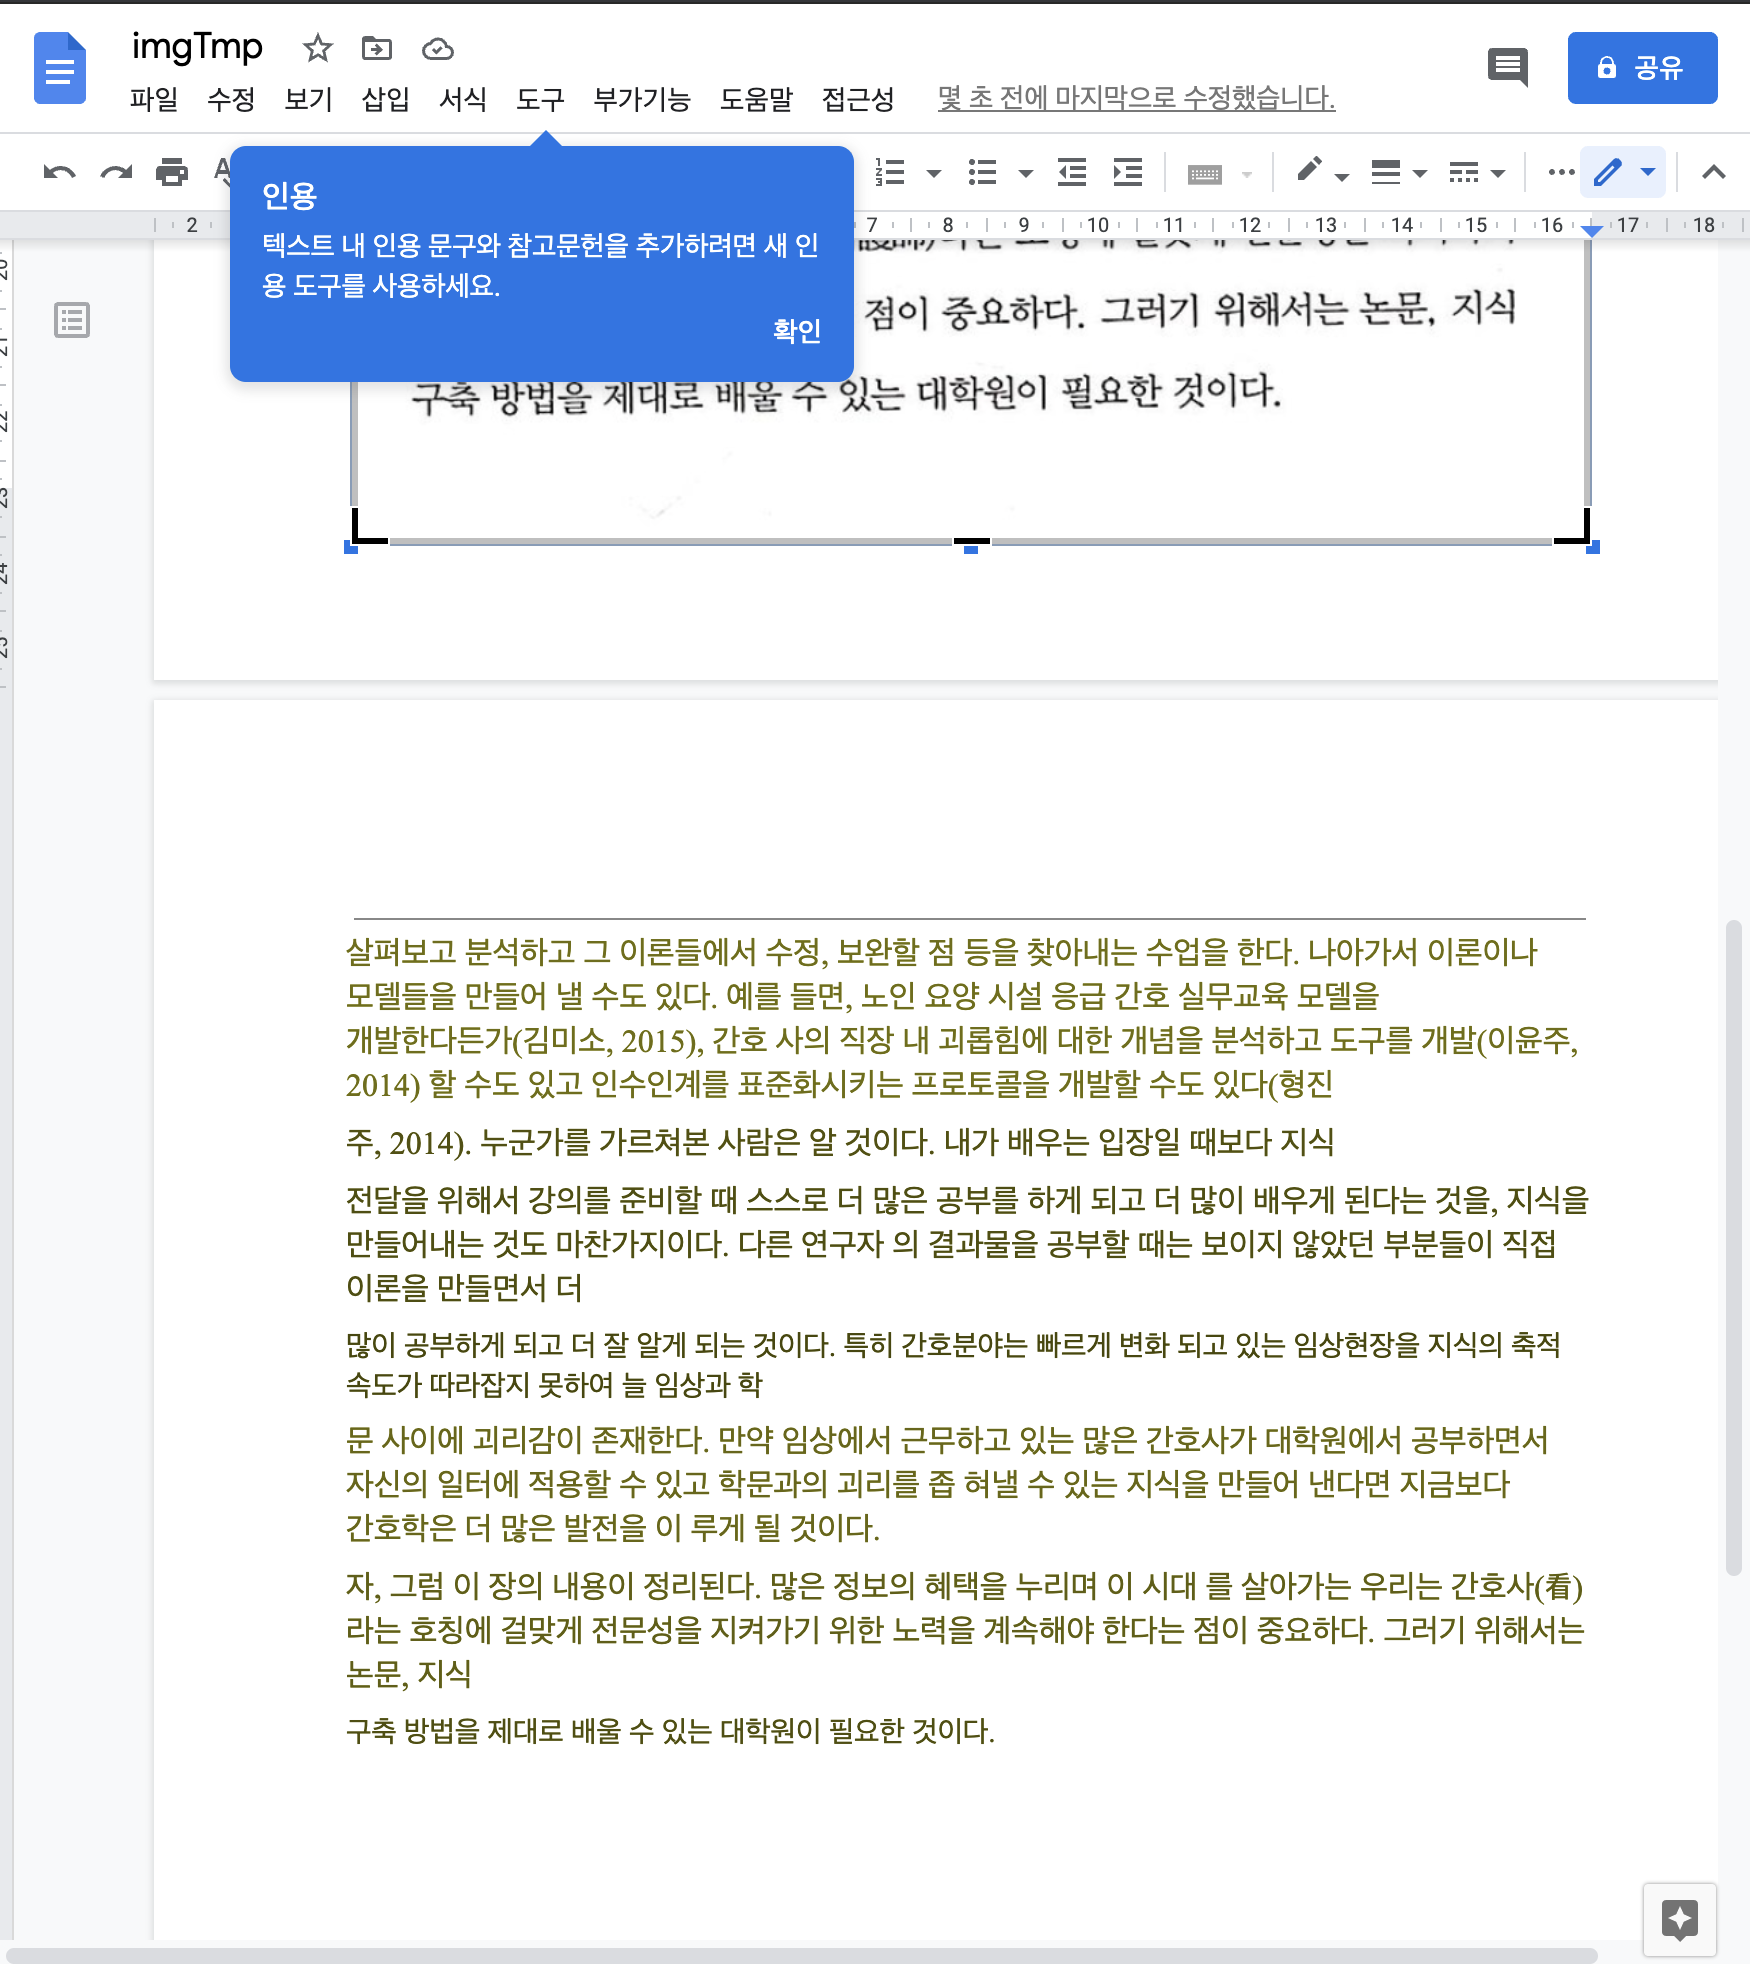This screenshot has width=1750, height=1964.
Task: Click the print icon
Action: (x=172, y=173)
